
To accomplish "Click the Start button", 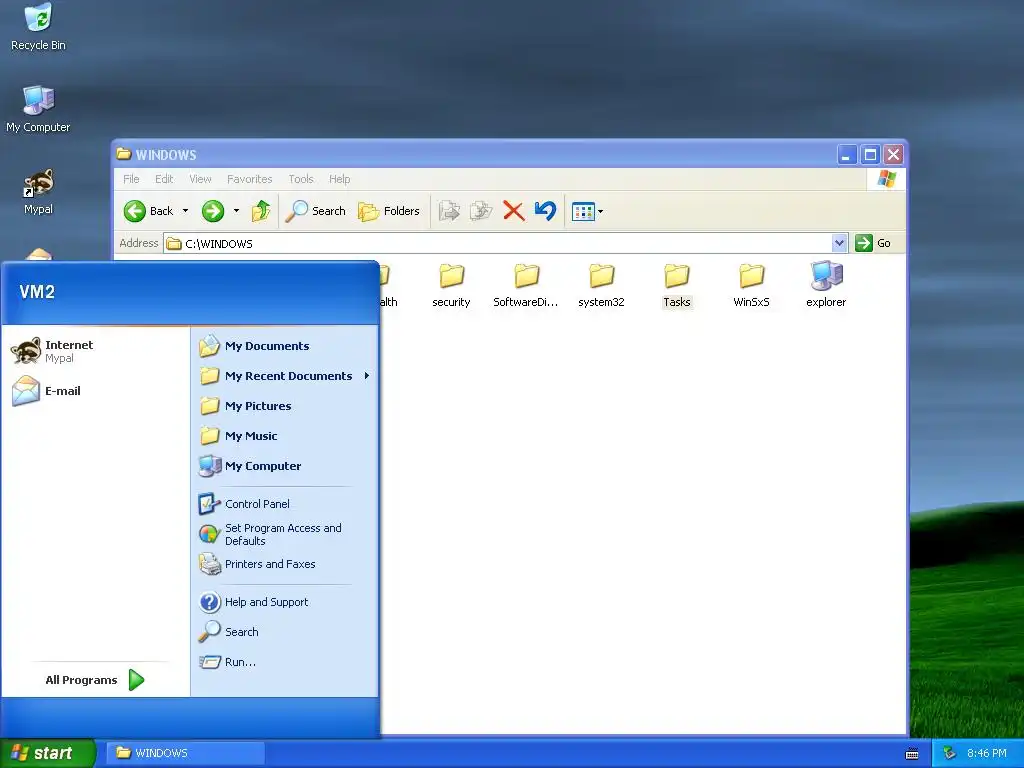I will tap(47, 754).
